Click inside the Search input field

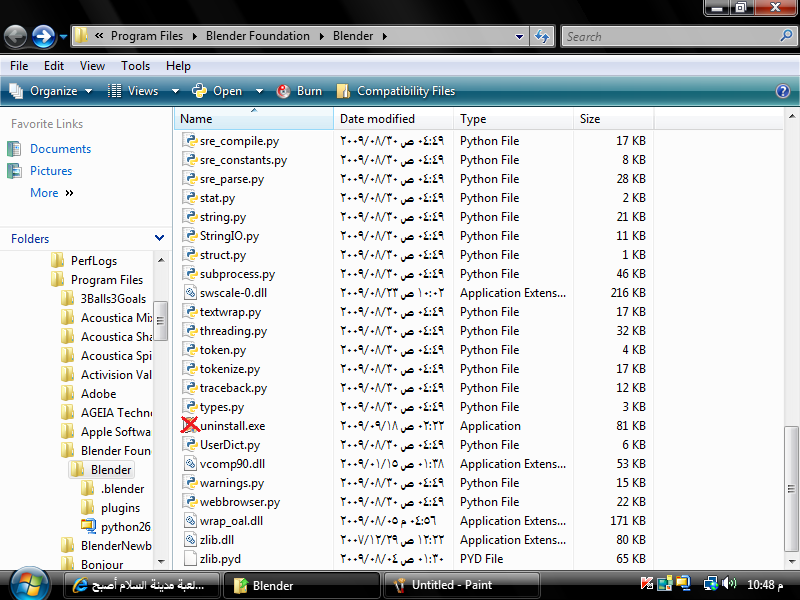(x=671, y=36)
